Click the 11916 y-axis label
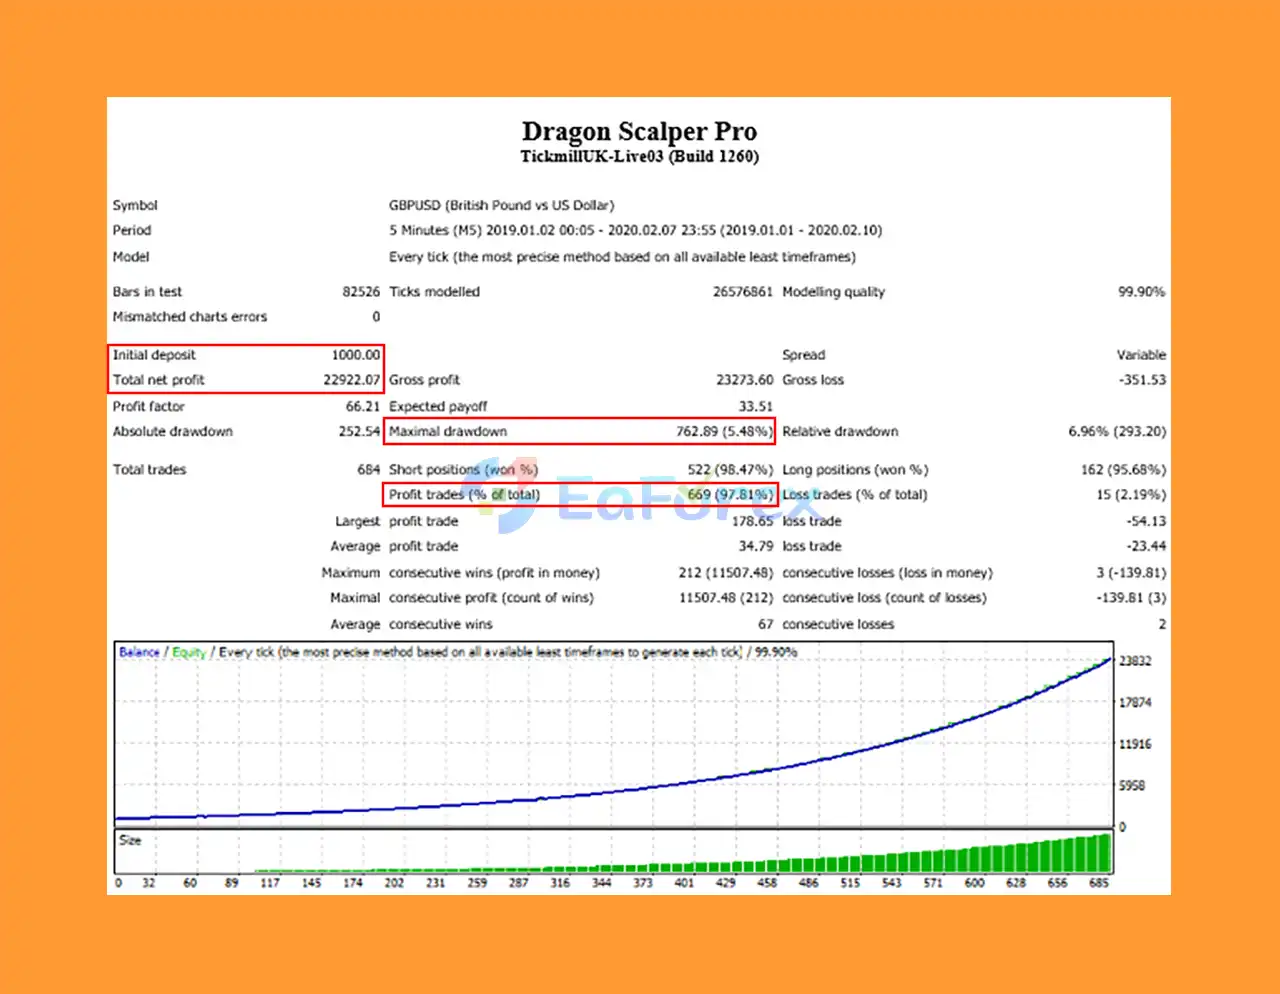Image resolution: width=1280 pixels, height=994 pixels. tap(1135, 744)
